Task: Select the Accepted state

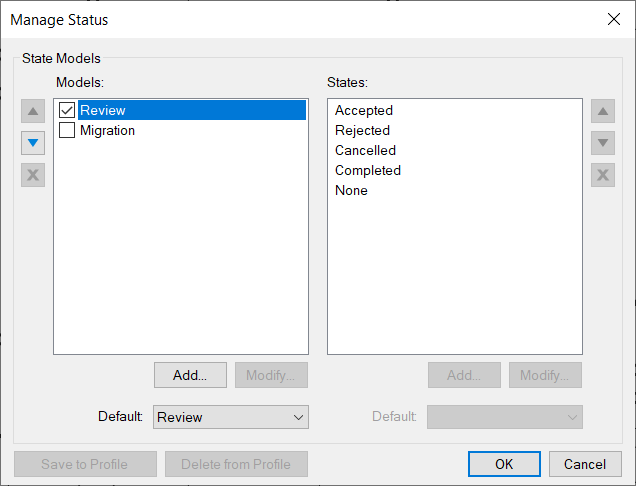Action: coord(364,111)
